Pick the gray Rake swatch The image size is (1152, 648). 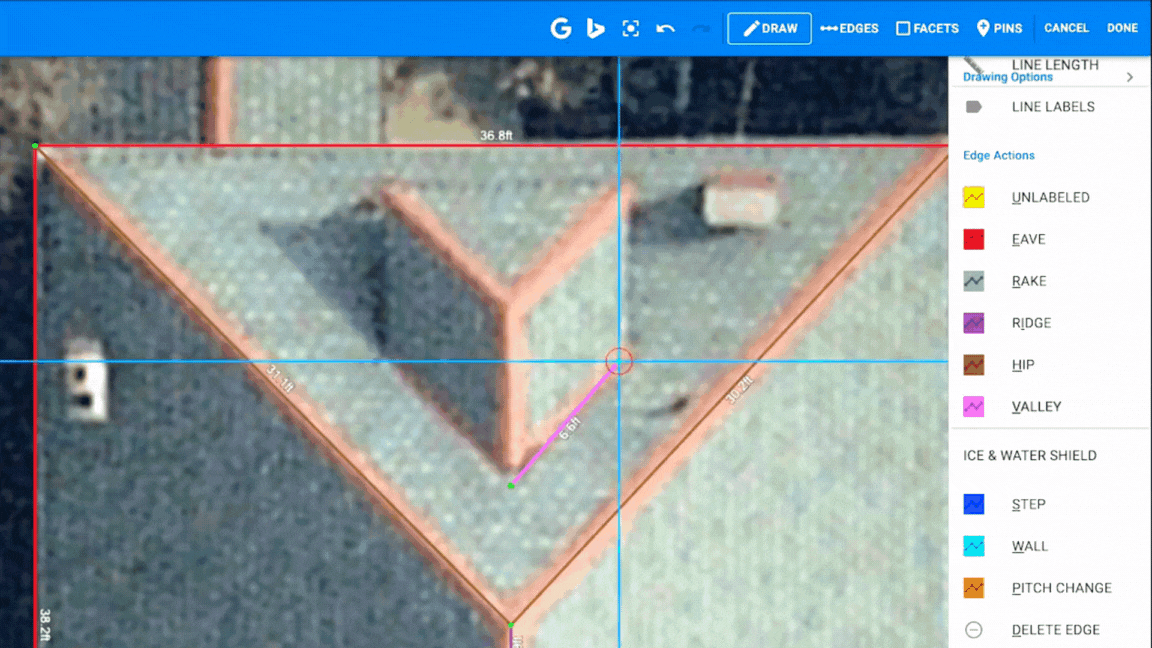973,281
